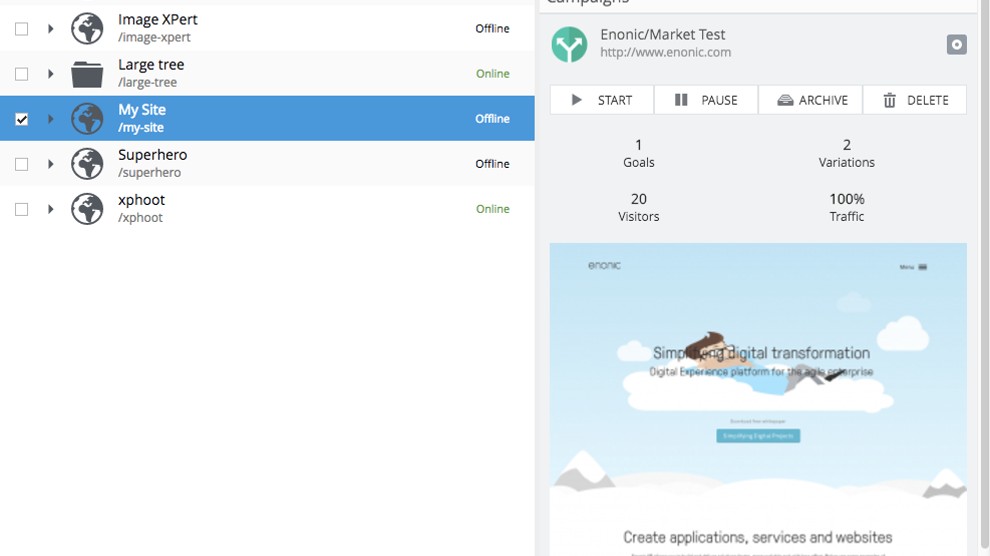990x556 pixels.
Task: Click the Superhero globe icon
Action: 87,164
